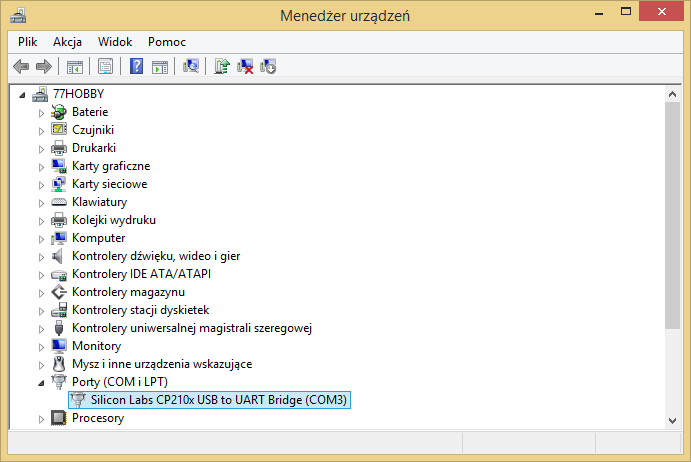Open the Widok menu
691x462 pixels.
click(115, 42)
